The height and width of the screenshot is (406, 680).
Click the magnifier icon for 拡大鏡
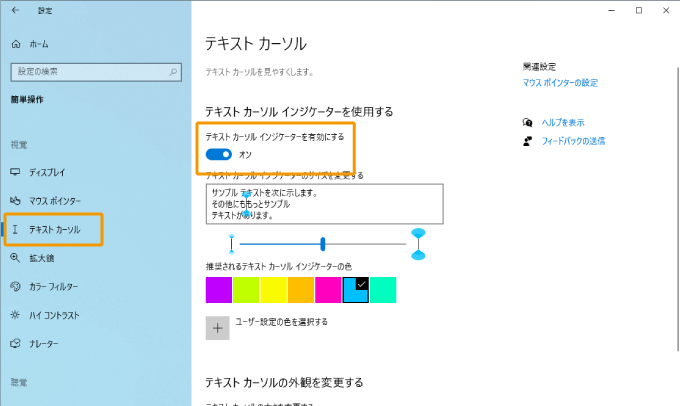tap(15, 258)
